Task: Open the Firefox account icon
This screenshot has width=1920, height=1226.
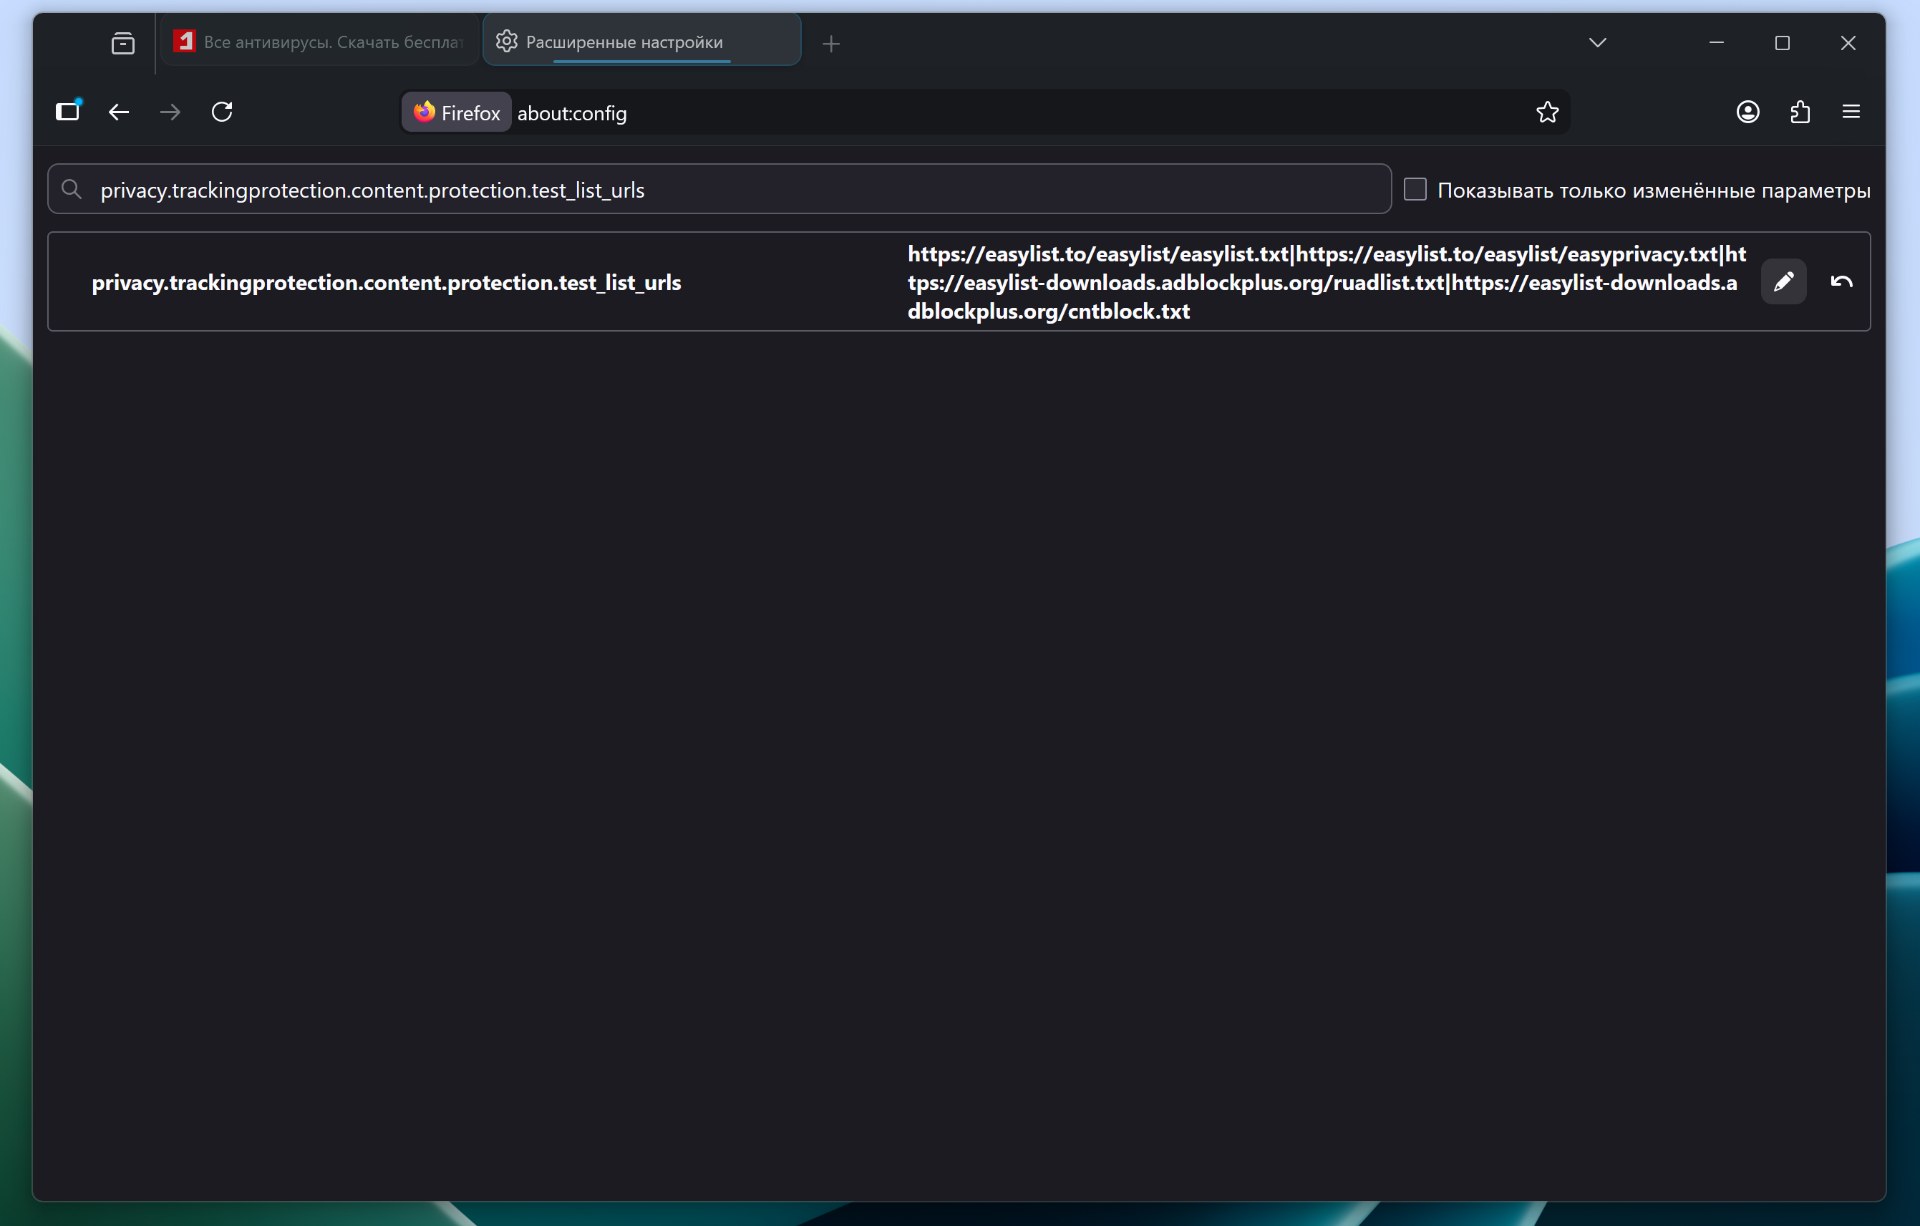Action: coord(1747,112)
